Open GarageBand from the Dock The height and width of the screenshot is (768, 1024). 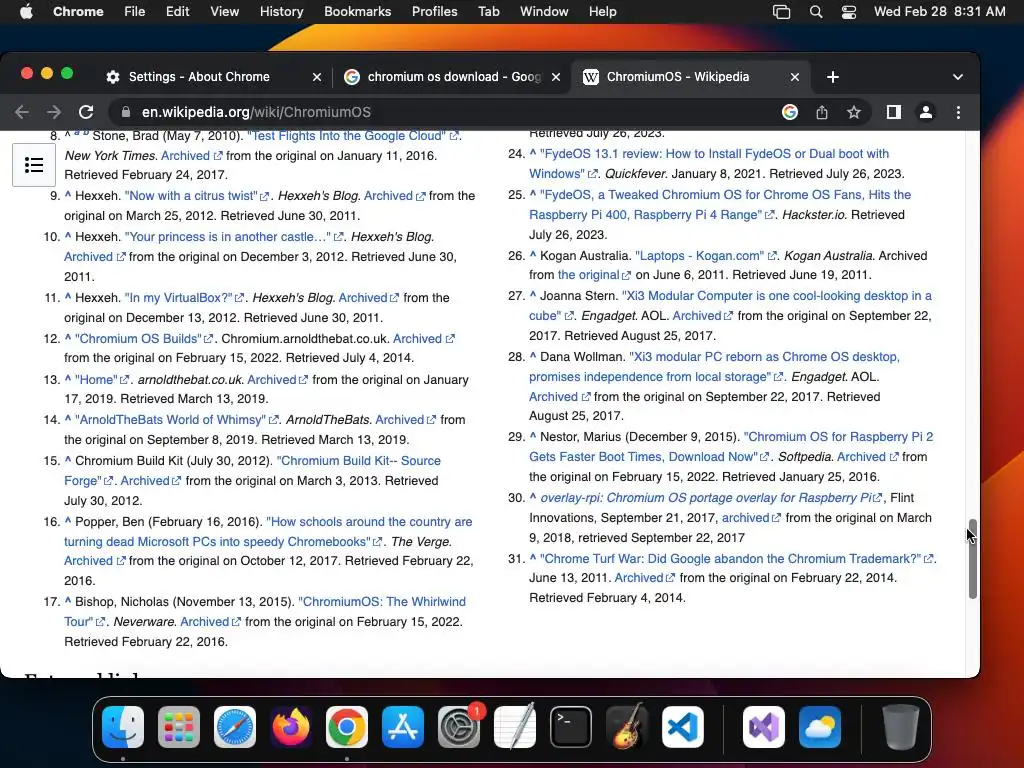pos(627,727)
